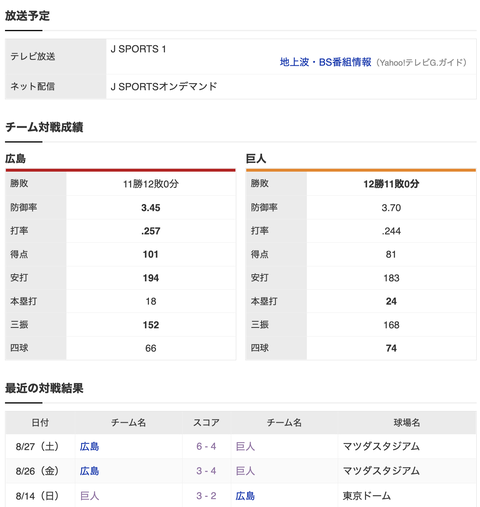Open 巨人 team link in 8/14 row
Screen dimensions: 480x507
[89, 496]
